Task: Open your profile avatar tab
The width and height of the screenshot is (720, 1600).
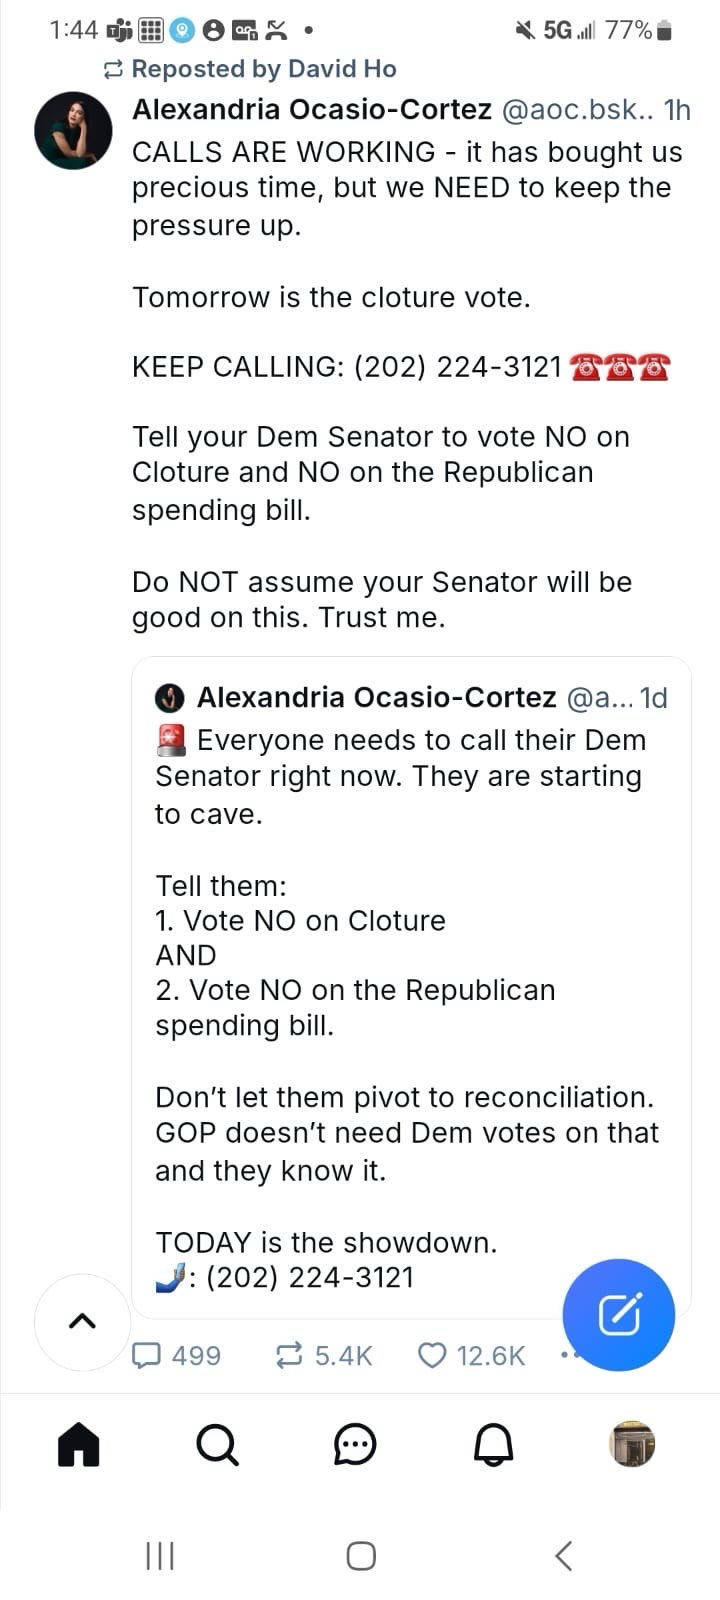Action: 632,1444
